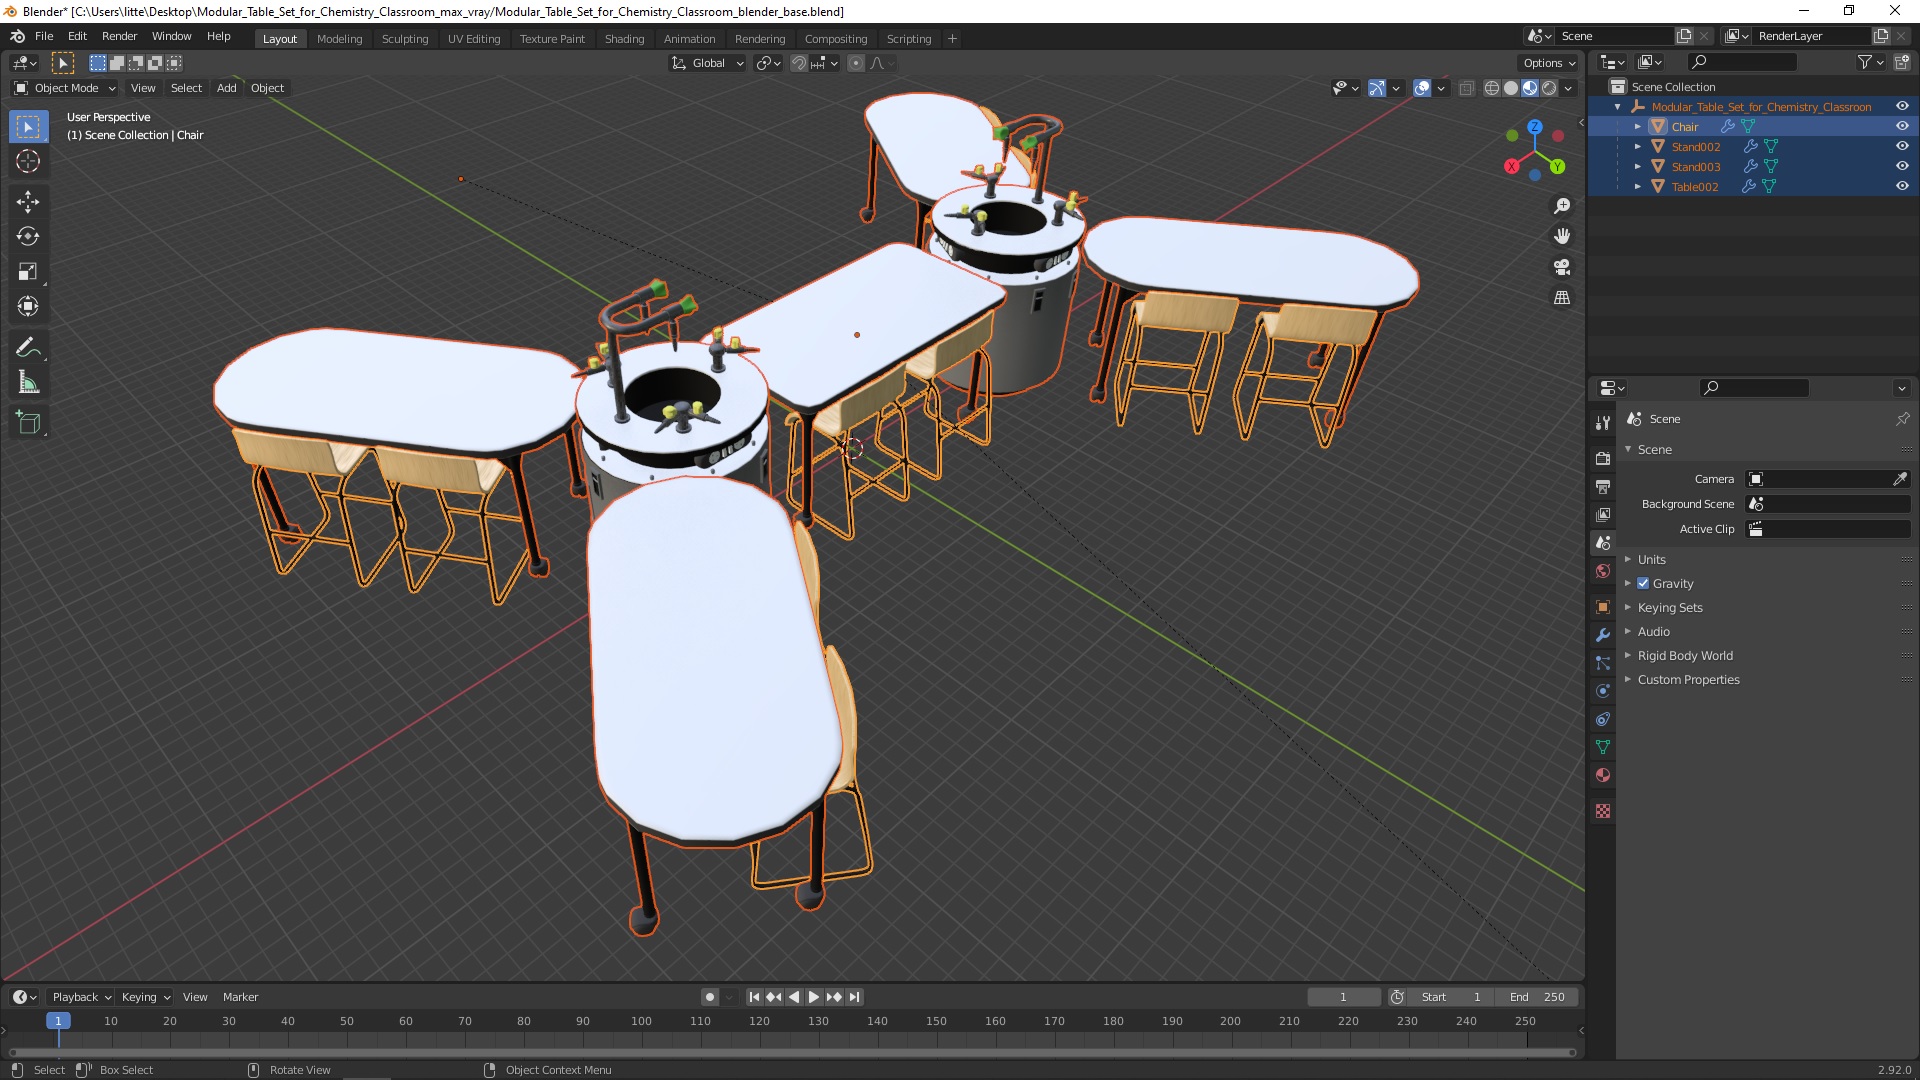The height and width of the screenshot is (1080, 1920).
Task: Open Tool properties tab
Action: [1603, 423]
